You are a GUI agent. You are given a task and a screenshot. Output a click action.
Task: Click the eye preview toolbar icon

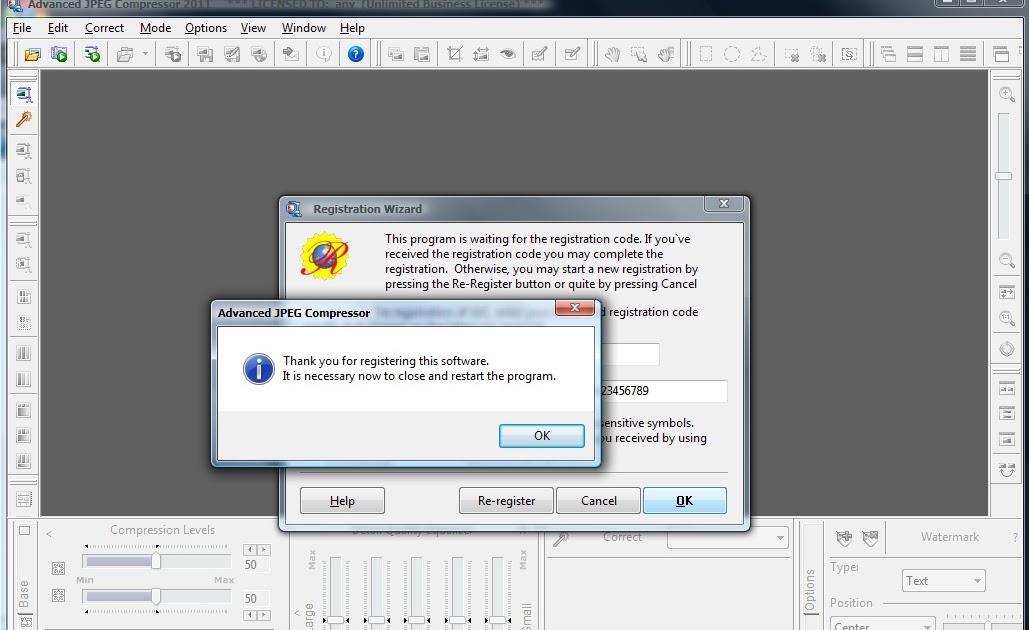(508, 54)
